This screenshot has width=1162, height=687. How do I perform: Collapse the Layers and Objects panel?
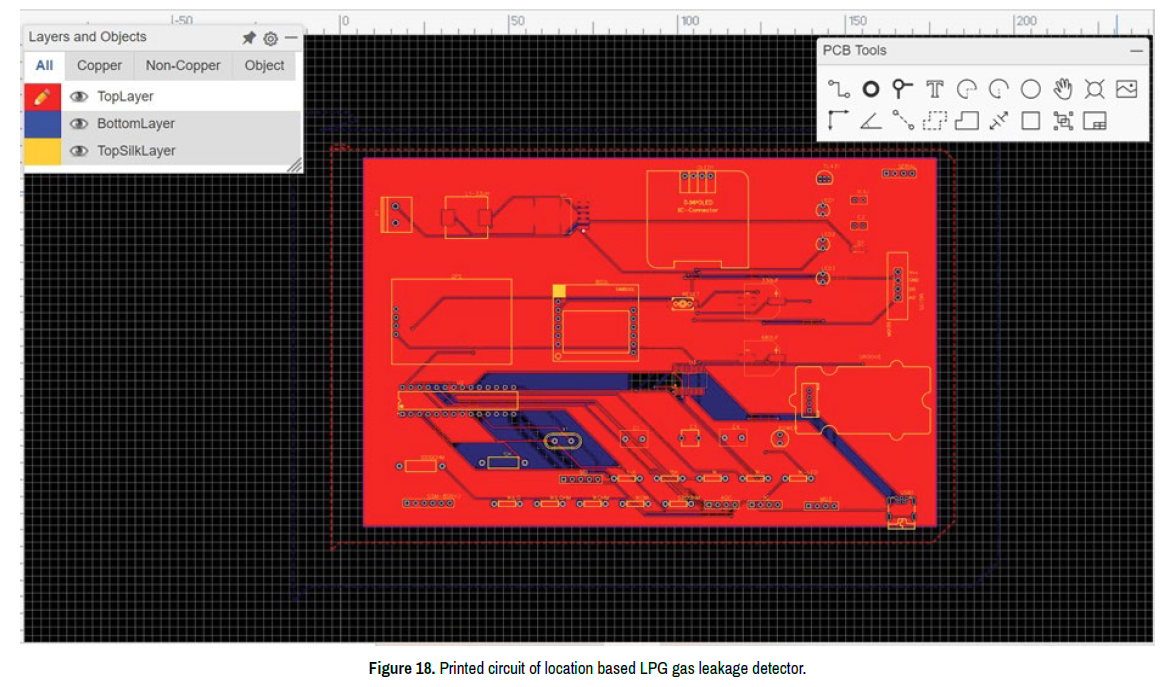pos(291,37)
